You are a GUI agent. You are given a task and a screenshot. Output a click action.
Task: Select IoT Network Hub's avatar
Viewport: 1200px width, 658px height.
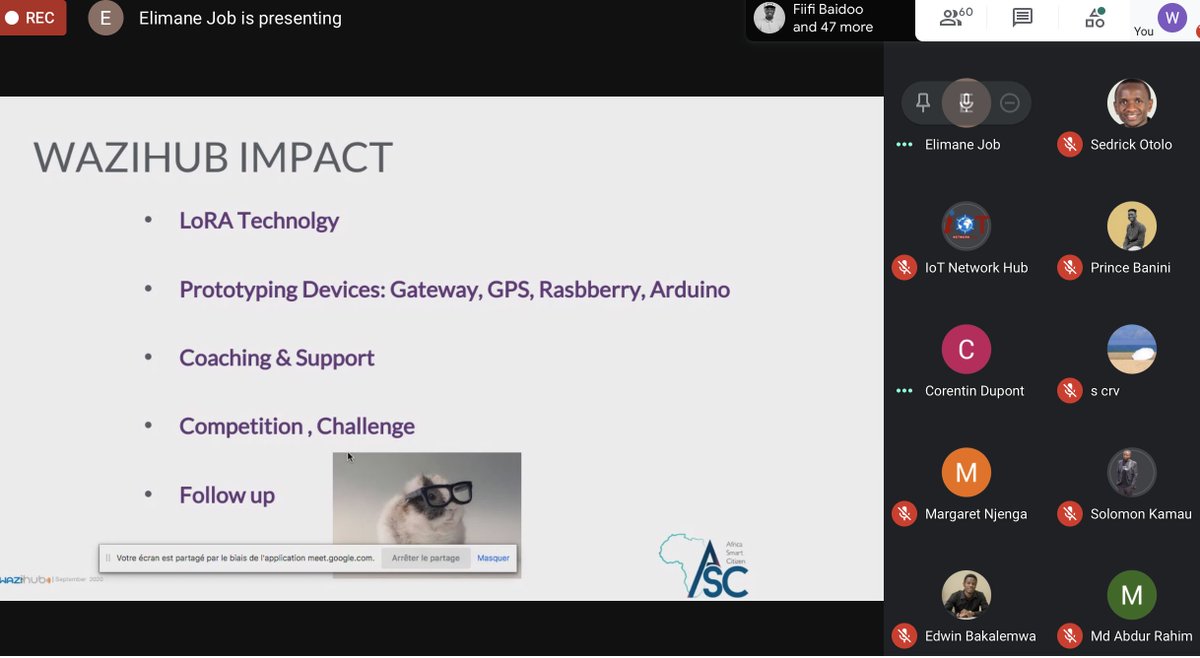[966, 226]
